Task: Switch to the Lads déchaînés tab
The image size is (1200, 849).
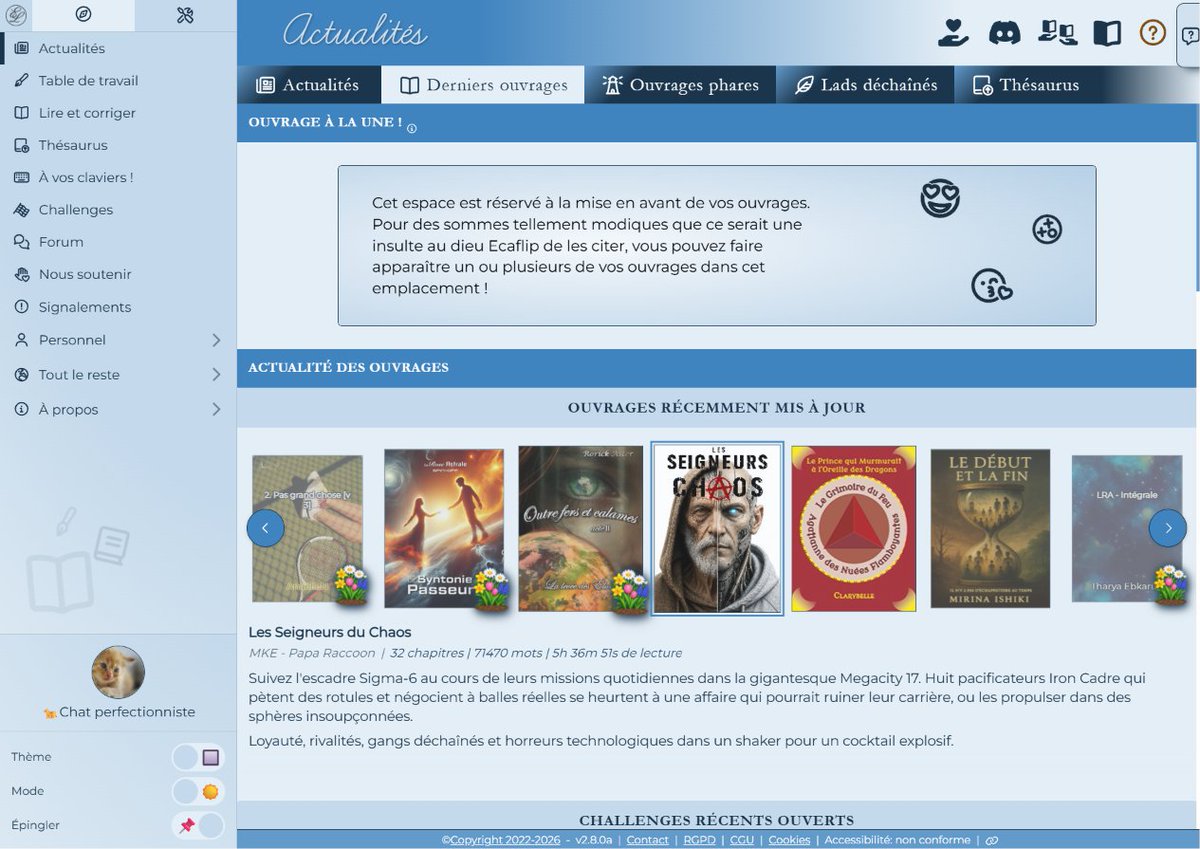Action: (866, 85)
